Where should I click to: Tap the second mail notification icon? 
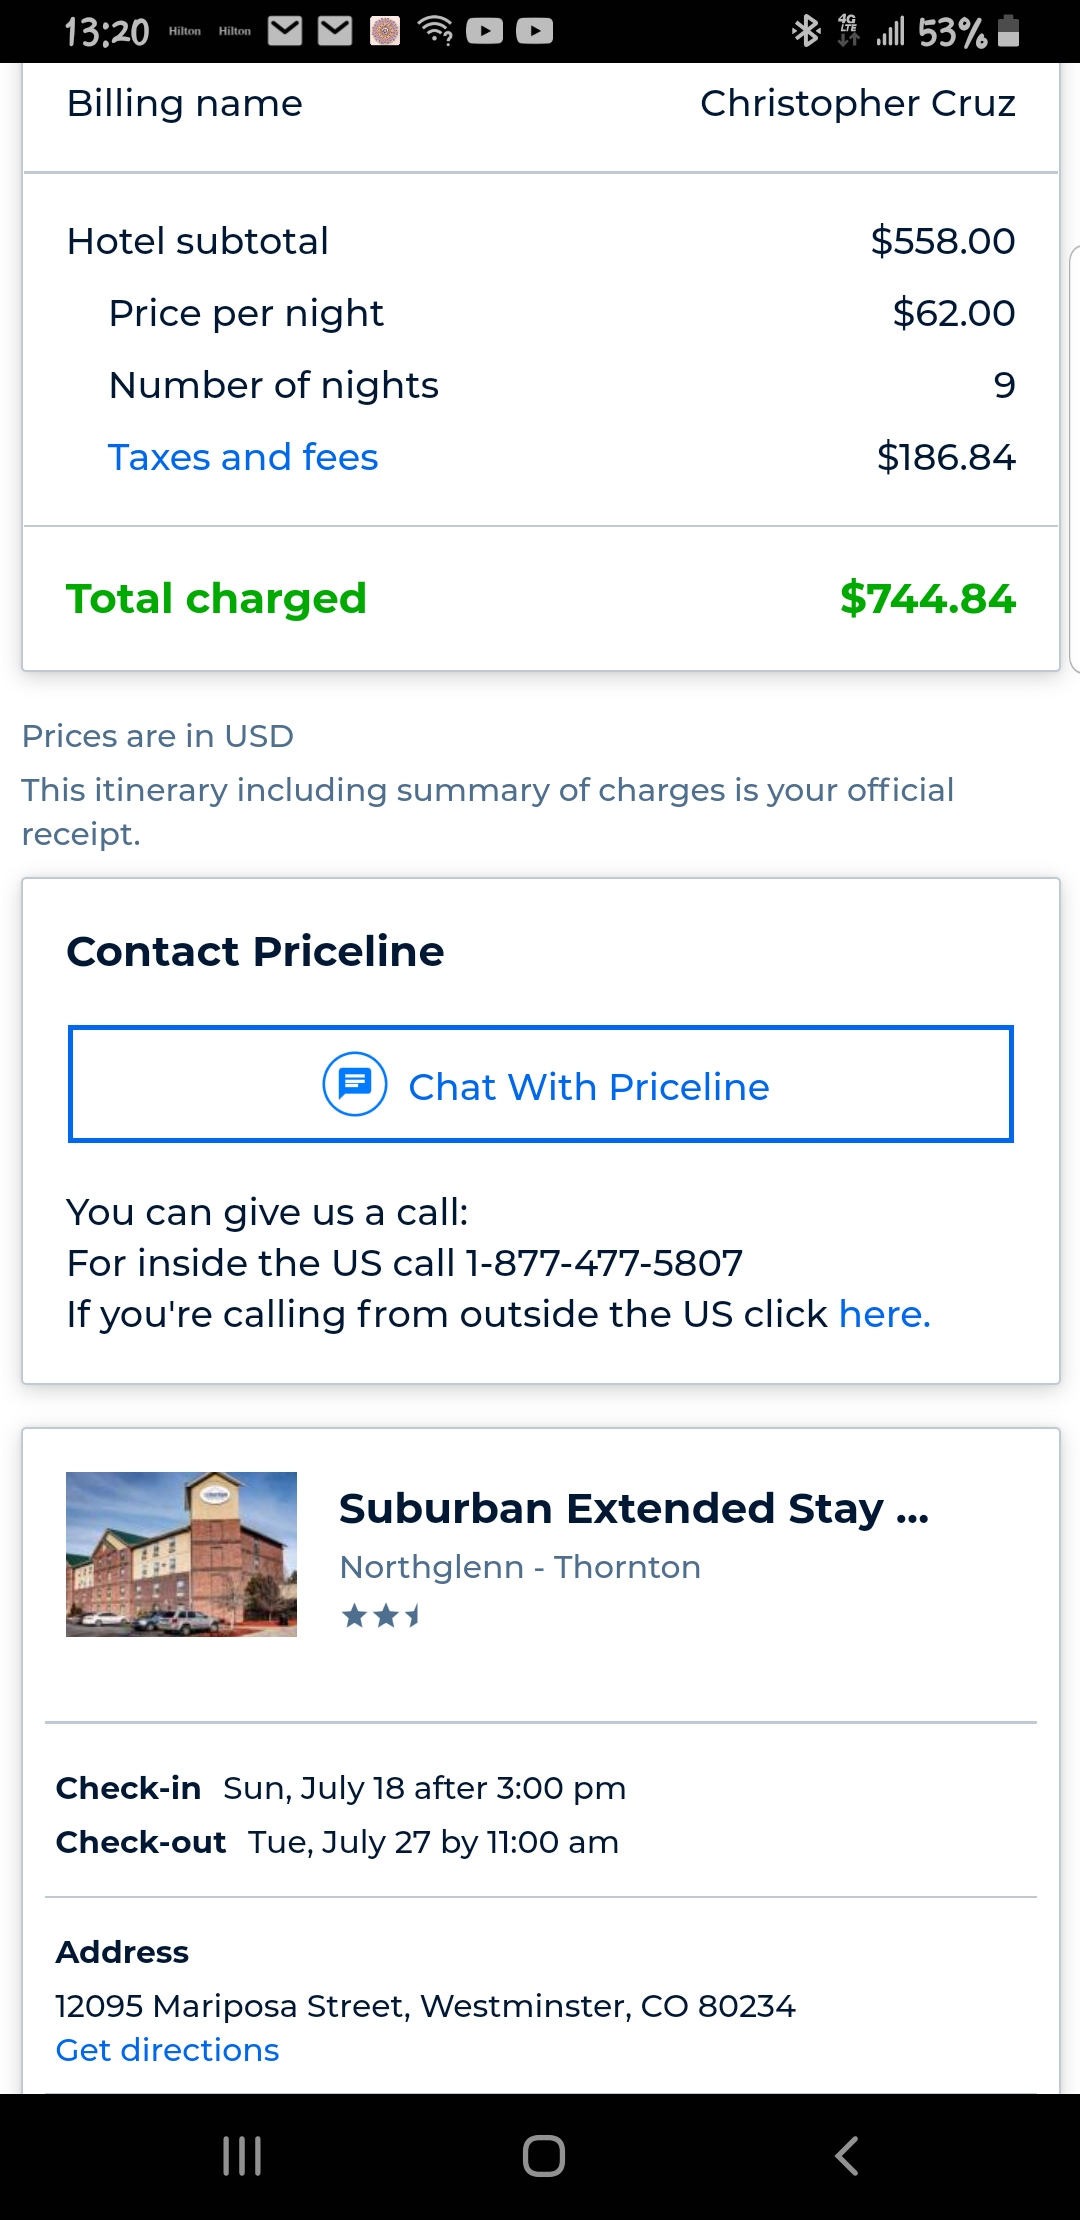click(x=335, y=31)
